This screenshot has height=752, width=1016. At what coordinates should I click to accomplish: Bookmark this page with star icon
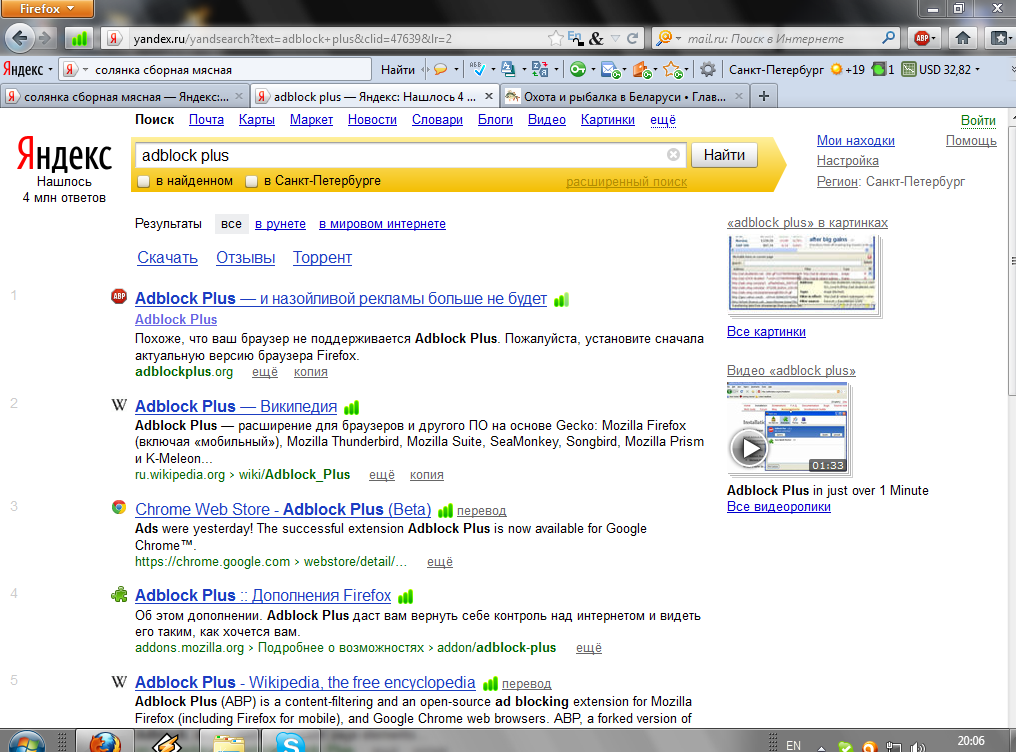556,39
